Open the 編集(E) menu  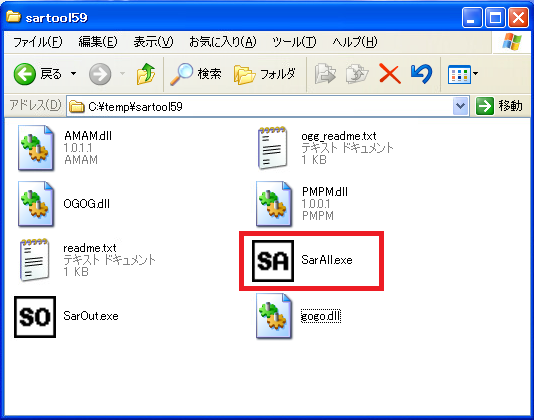[98, 42]
